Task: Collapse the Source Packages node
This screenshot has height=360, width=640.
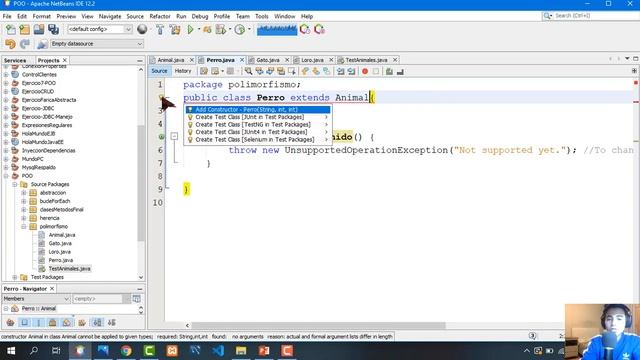Action: coord(15,184)
